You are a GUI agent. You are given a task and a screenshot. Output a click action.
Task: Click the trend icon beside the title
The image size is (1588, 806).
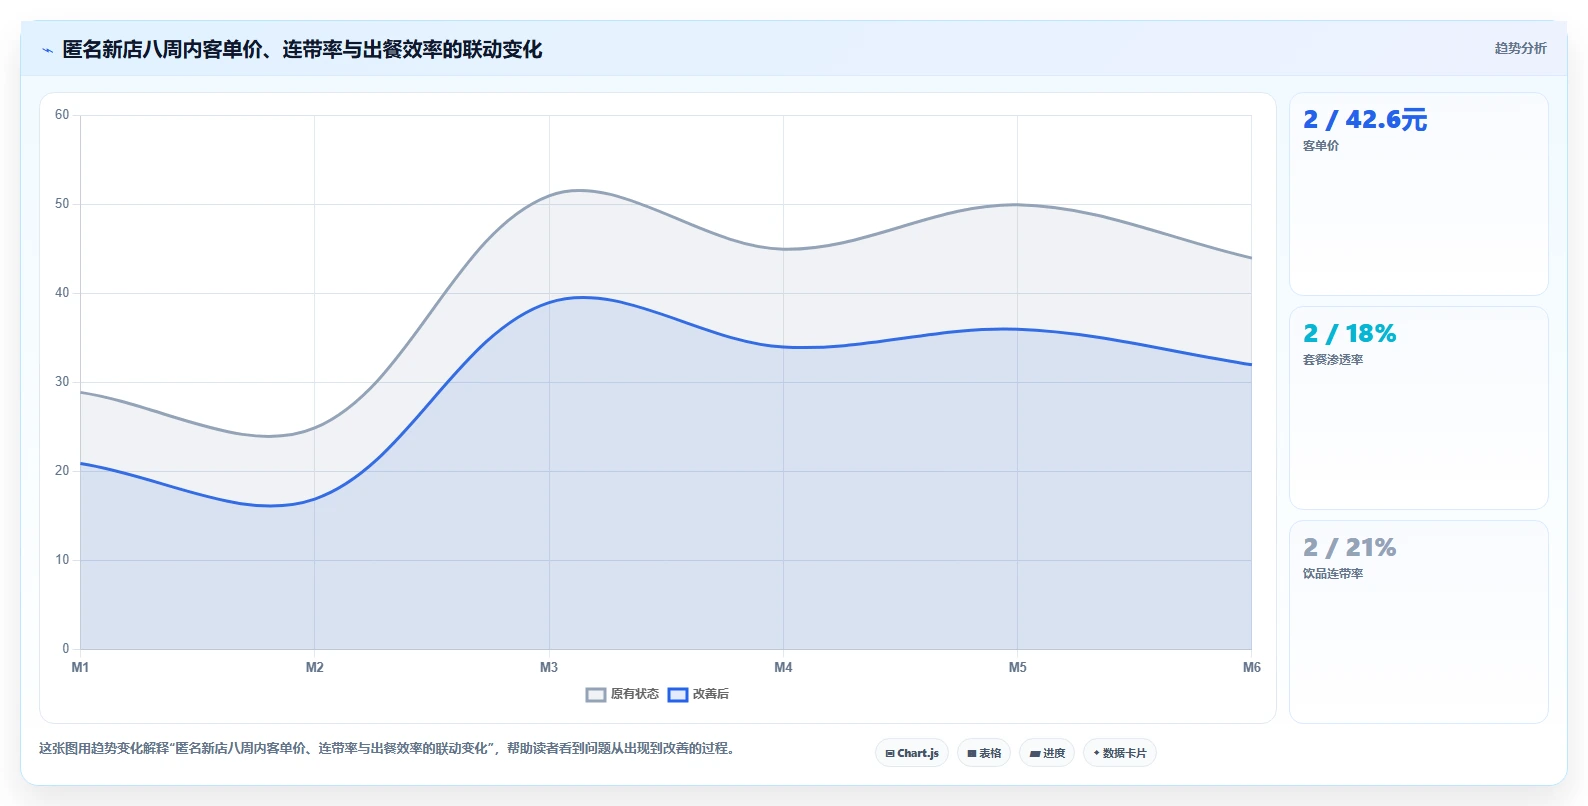(47, 50)
